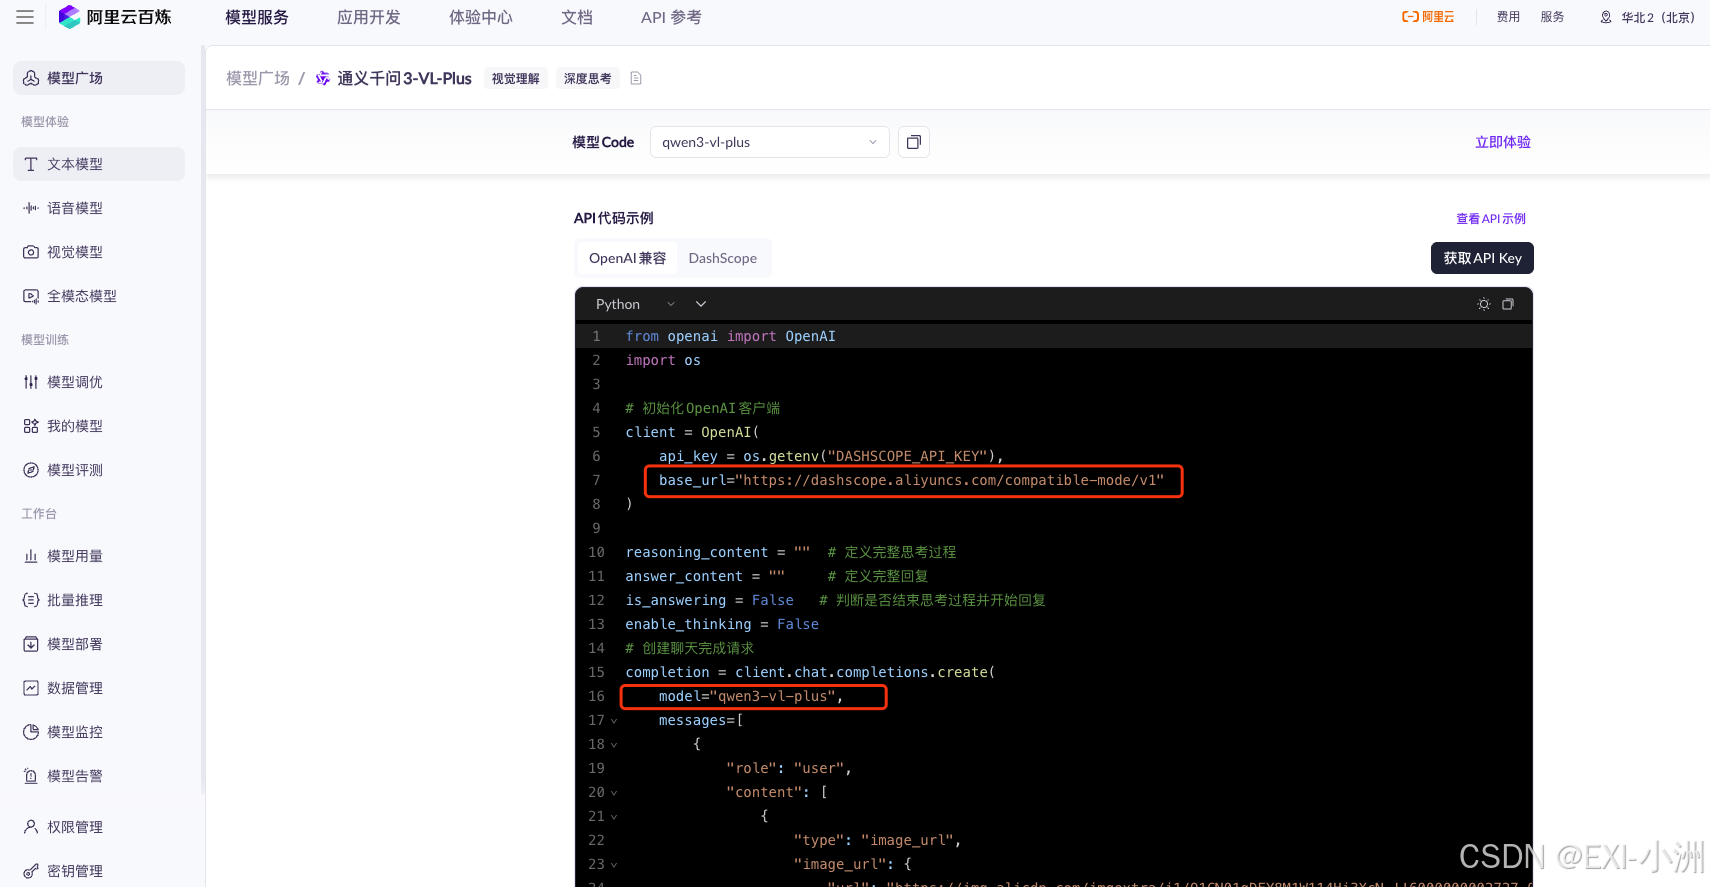
Task: Click the second chevron next to Python
Action: pos(701,304)
